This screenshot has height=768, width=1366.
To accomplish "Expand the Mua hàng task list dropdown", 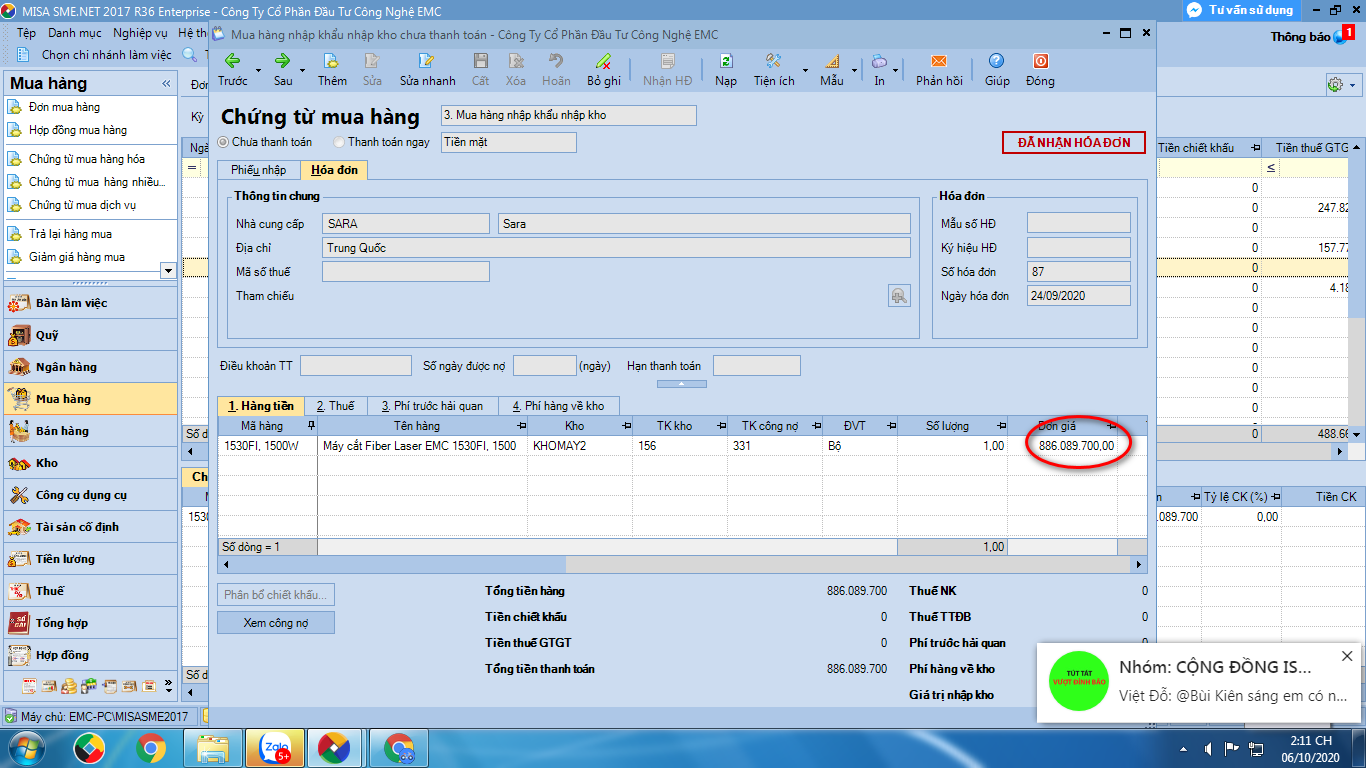I will pos(167,270).
